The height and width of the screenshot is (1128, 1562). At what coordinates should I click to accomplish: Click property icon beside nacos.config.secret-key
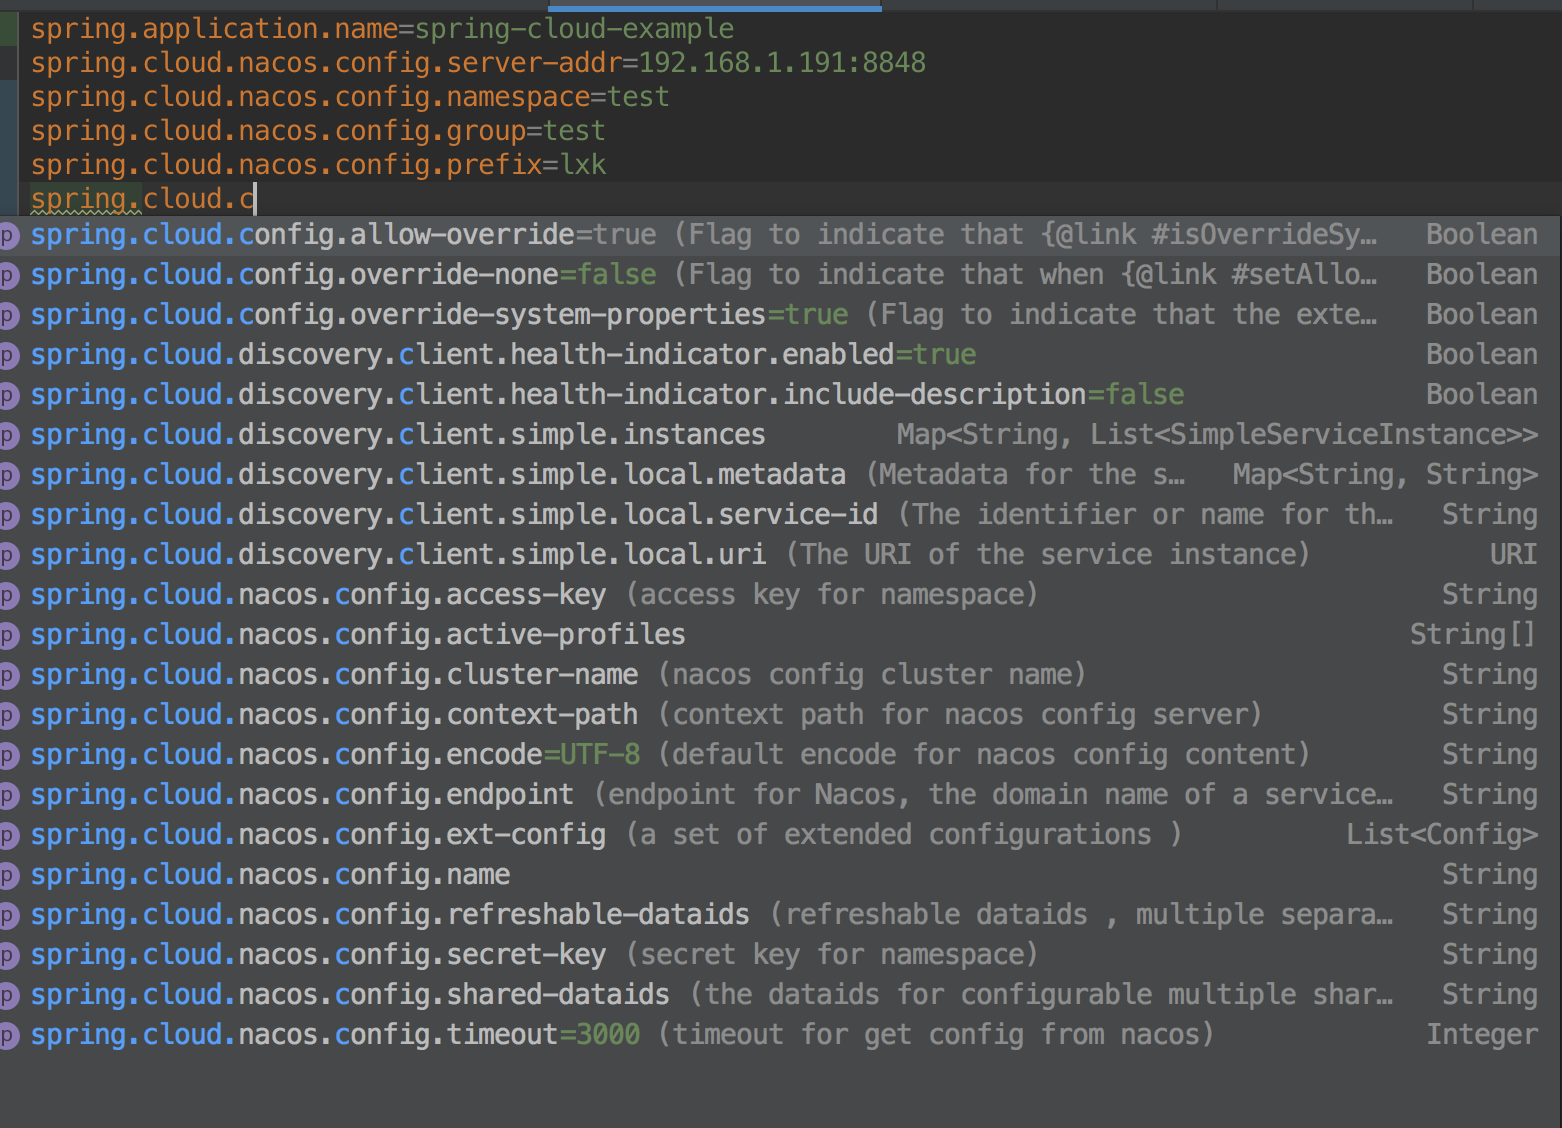pyautogui.click(x=8, y=956)
